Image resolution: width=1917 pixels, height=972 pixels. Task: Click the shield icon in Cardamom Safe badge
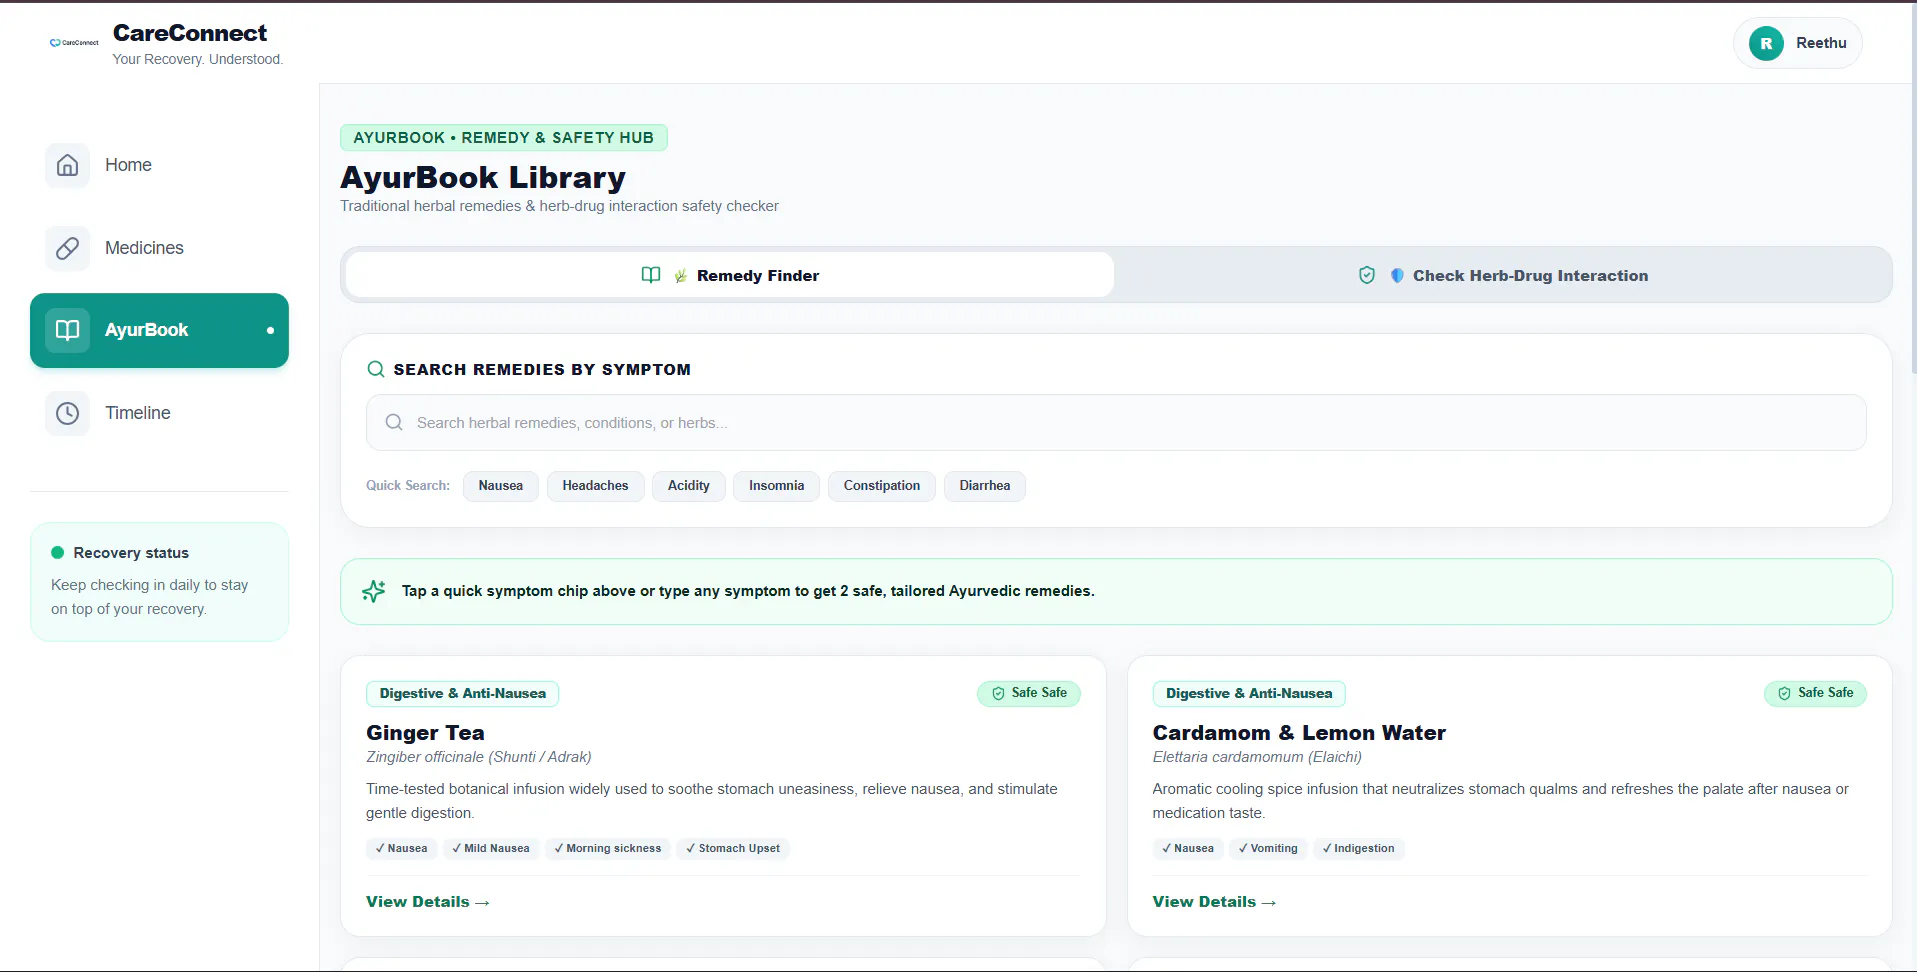pyautogui.click(x=1784, y=693)
